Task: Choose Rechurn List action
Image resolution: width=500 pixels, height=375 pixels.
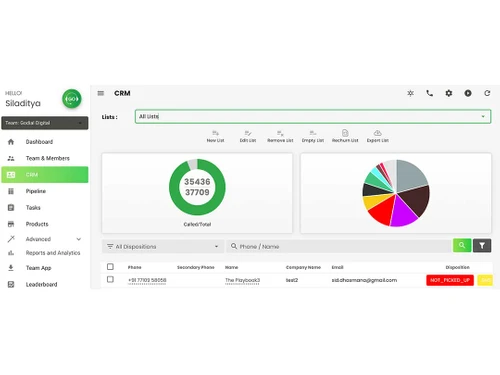Action: pyautogui.click(x=345, y=136)
